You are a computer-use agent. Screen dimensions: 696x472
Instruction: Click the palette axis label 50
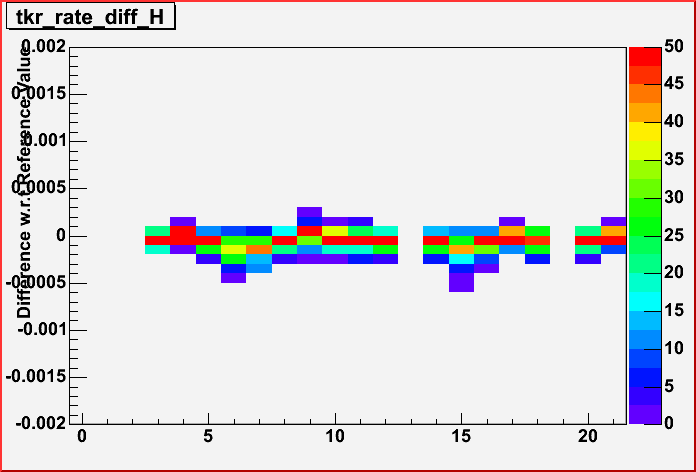click(x=672, y=48)
